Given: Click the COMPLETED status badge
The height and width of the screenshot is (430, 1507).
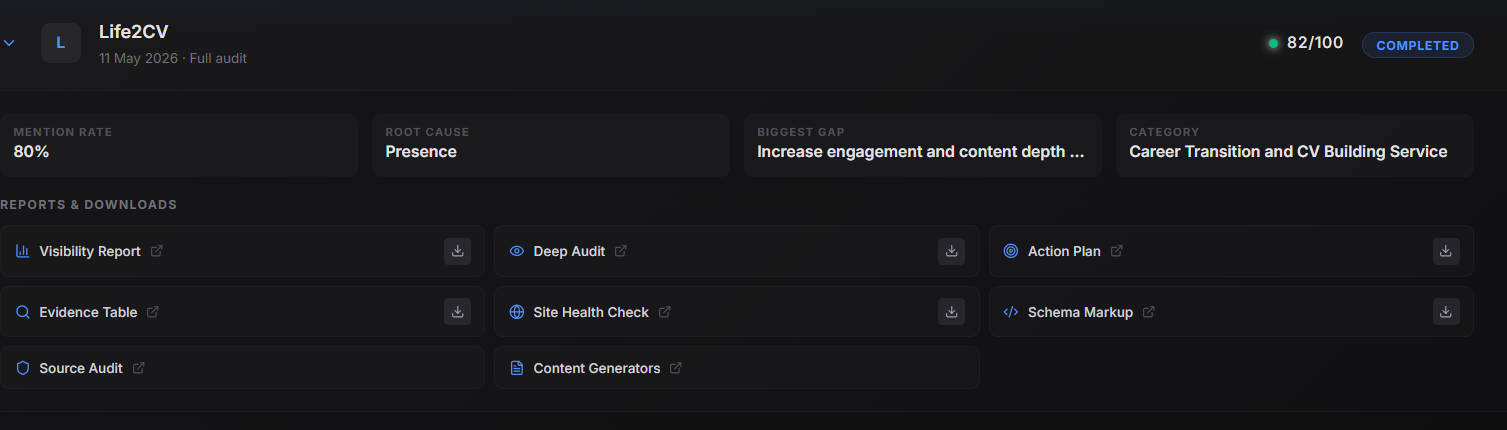Looking at the screenshot, I should coord(1417,45).
